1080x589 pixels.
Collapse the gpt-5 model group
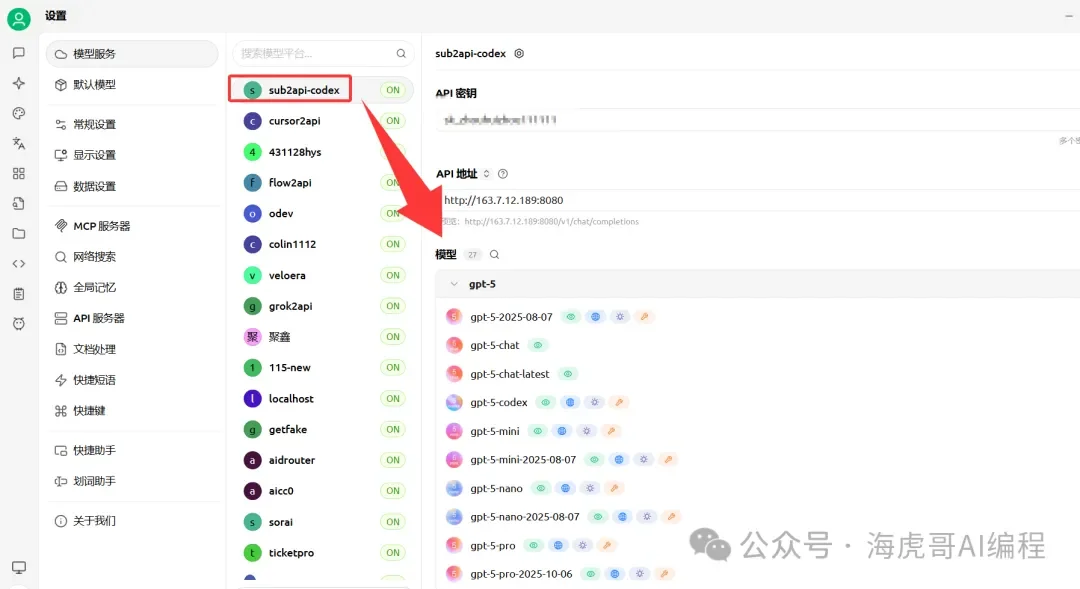point(456,283)
